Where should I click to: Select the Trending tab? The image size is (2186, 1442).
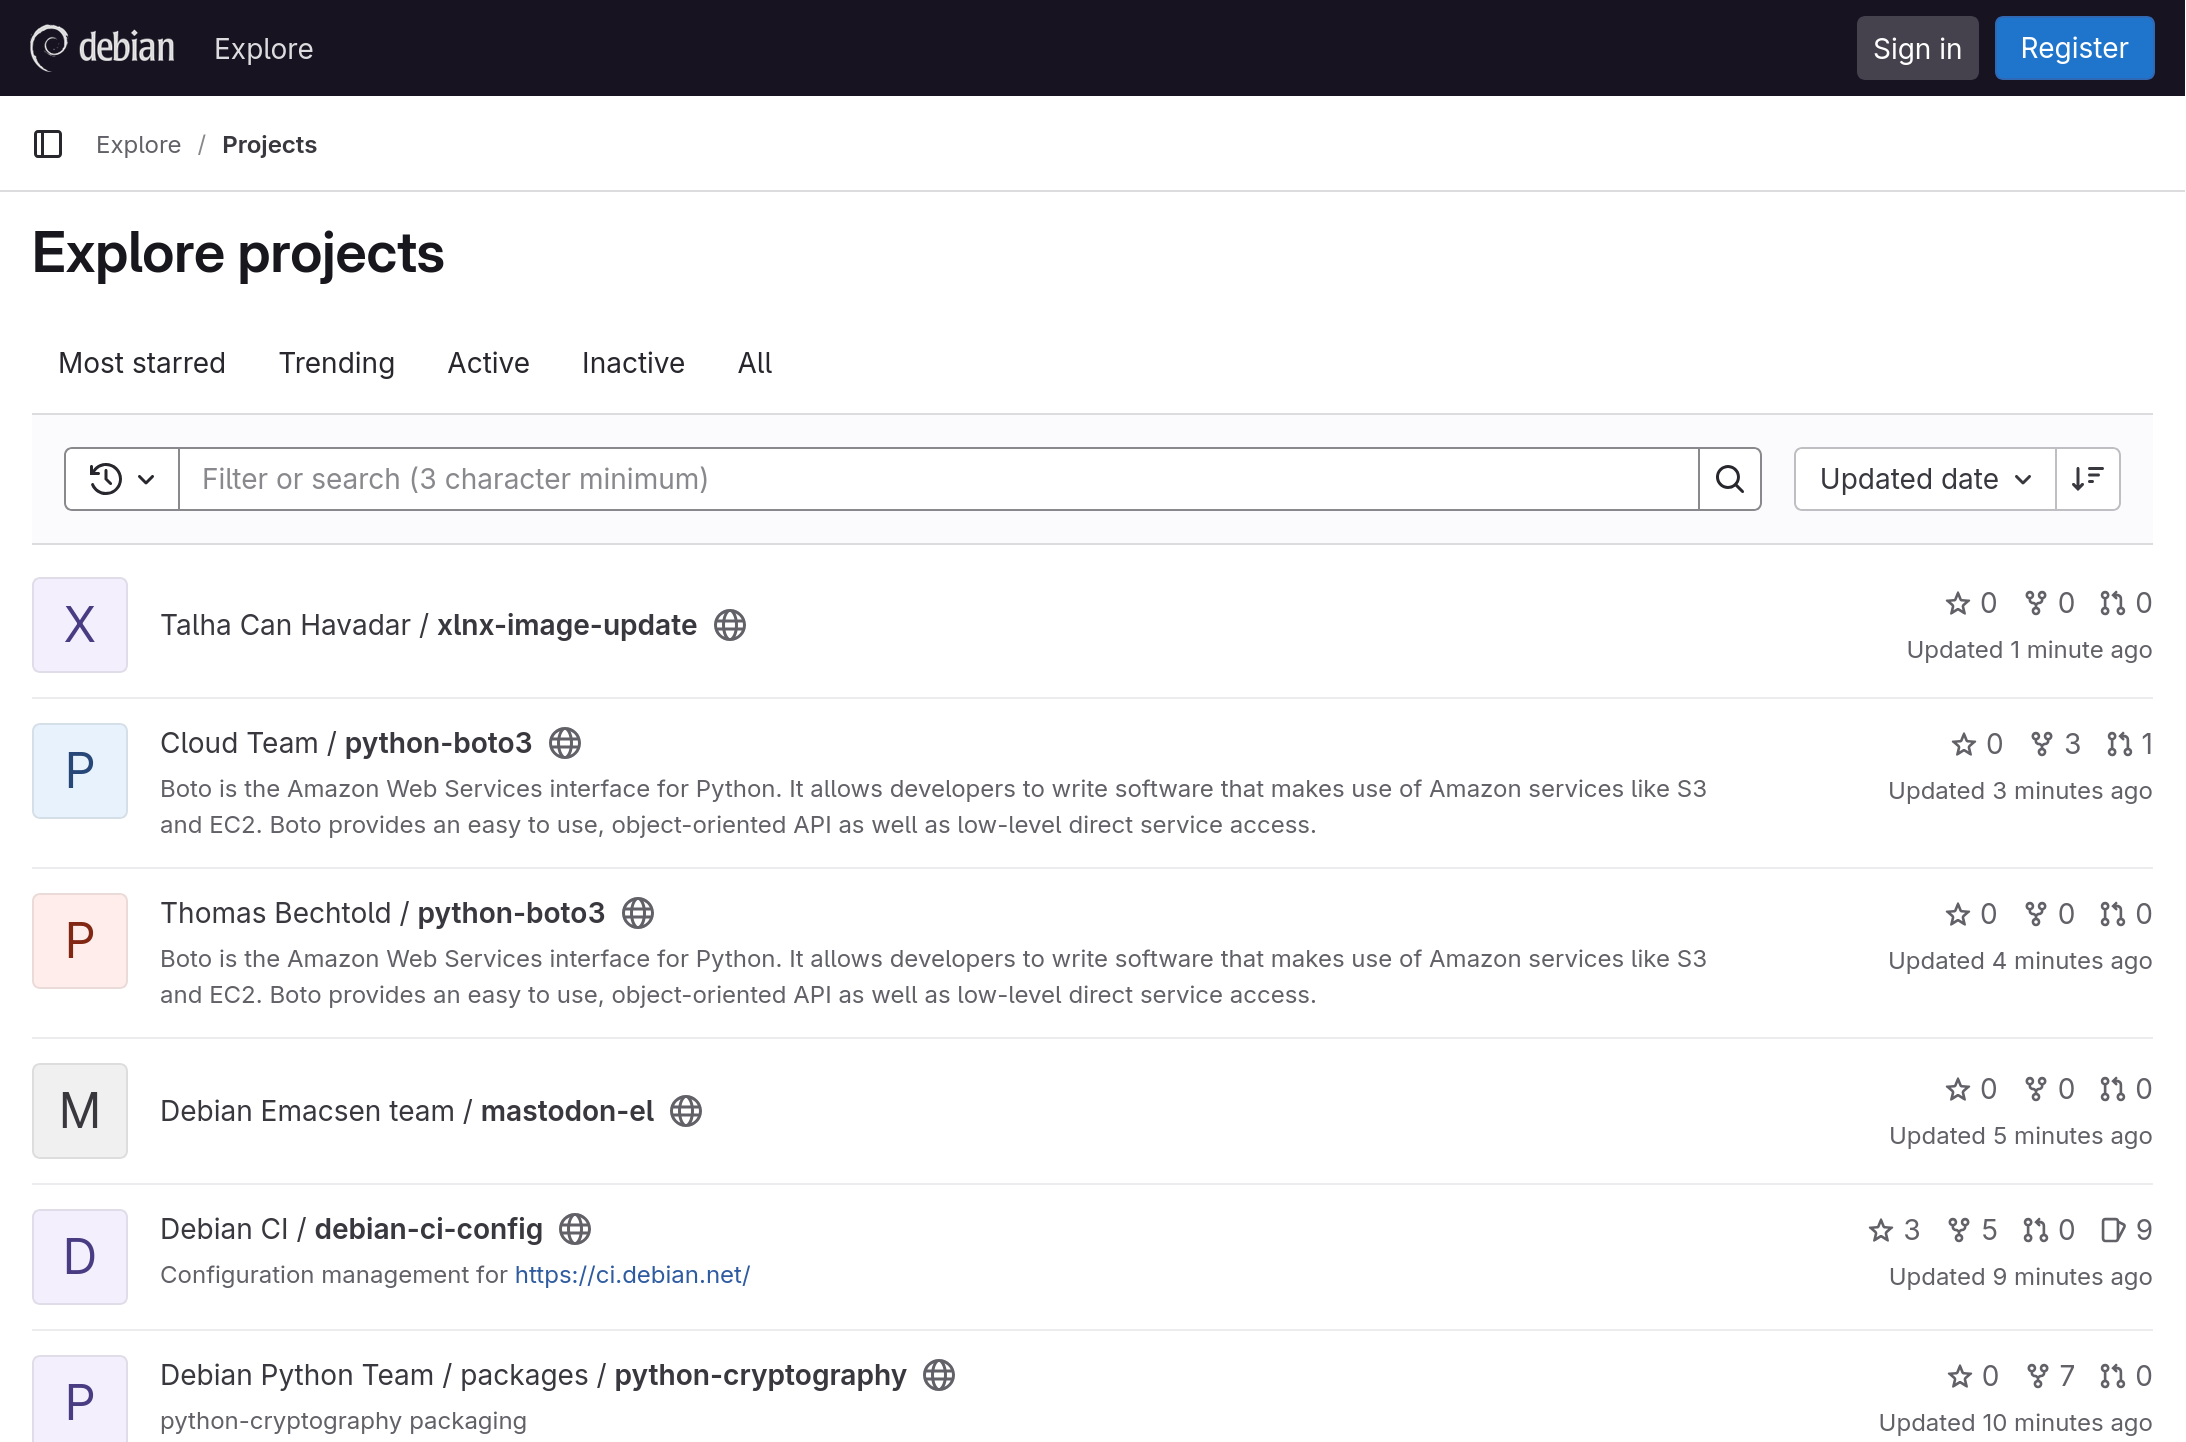pyautogui.click(x=336, y=363)
